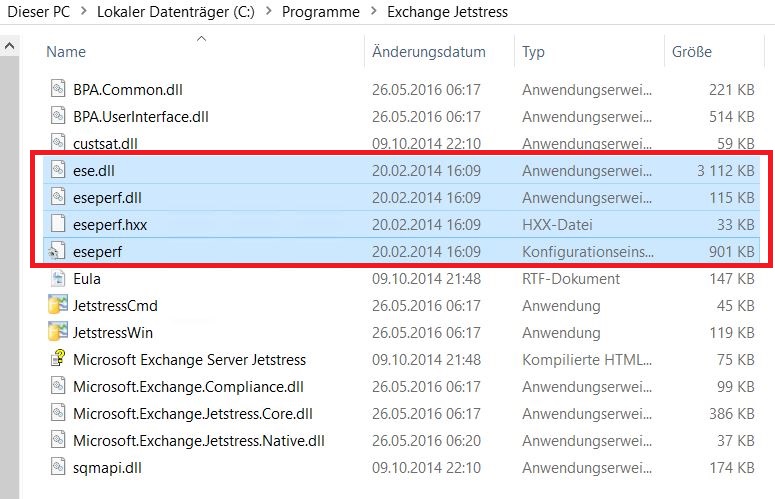This screenshot has width=775, height=499.
Task: Click the Microsoft Exchange Server Jetstress help icon
Action: coord(57,359)
